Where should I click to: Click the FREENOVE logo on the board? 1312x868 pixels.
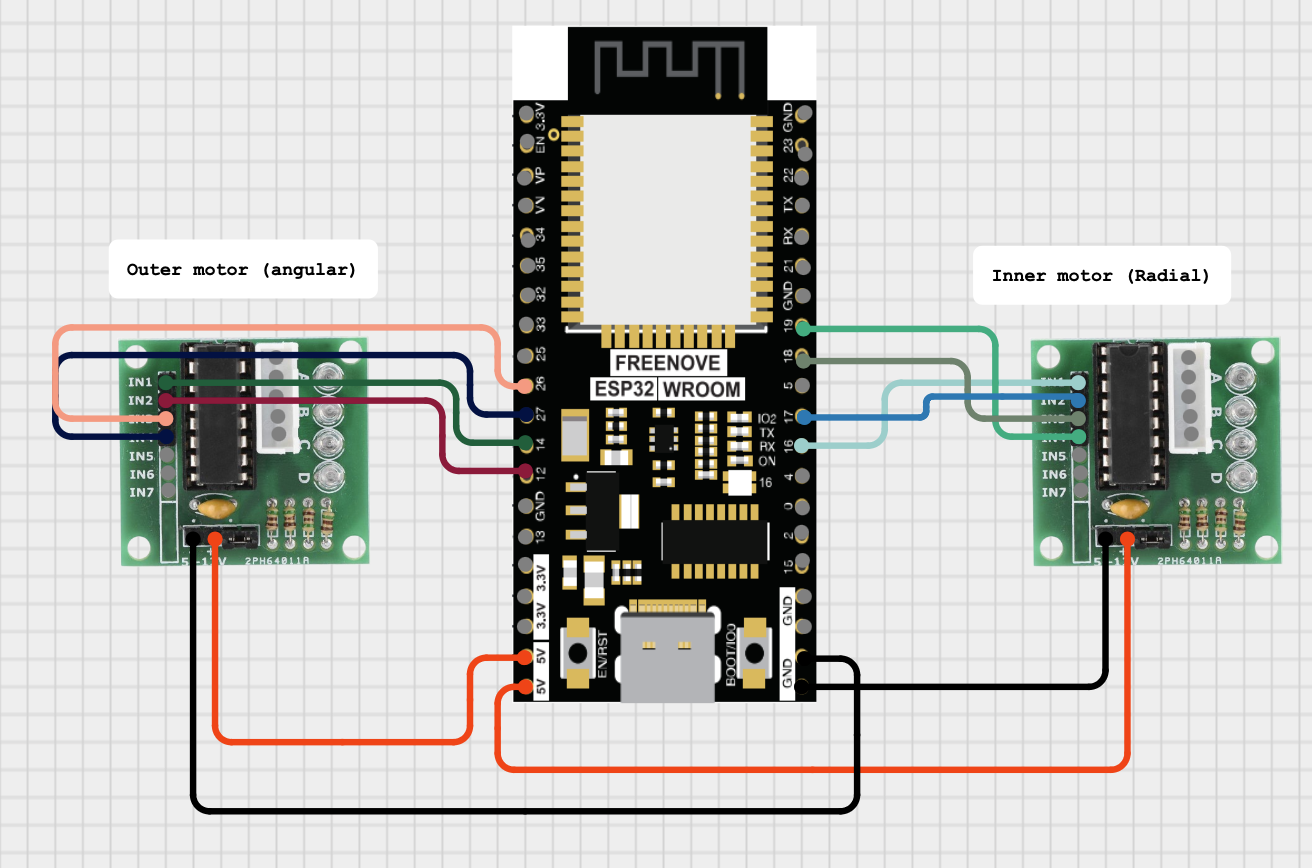coord(668,366)
